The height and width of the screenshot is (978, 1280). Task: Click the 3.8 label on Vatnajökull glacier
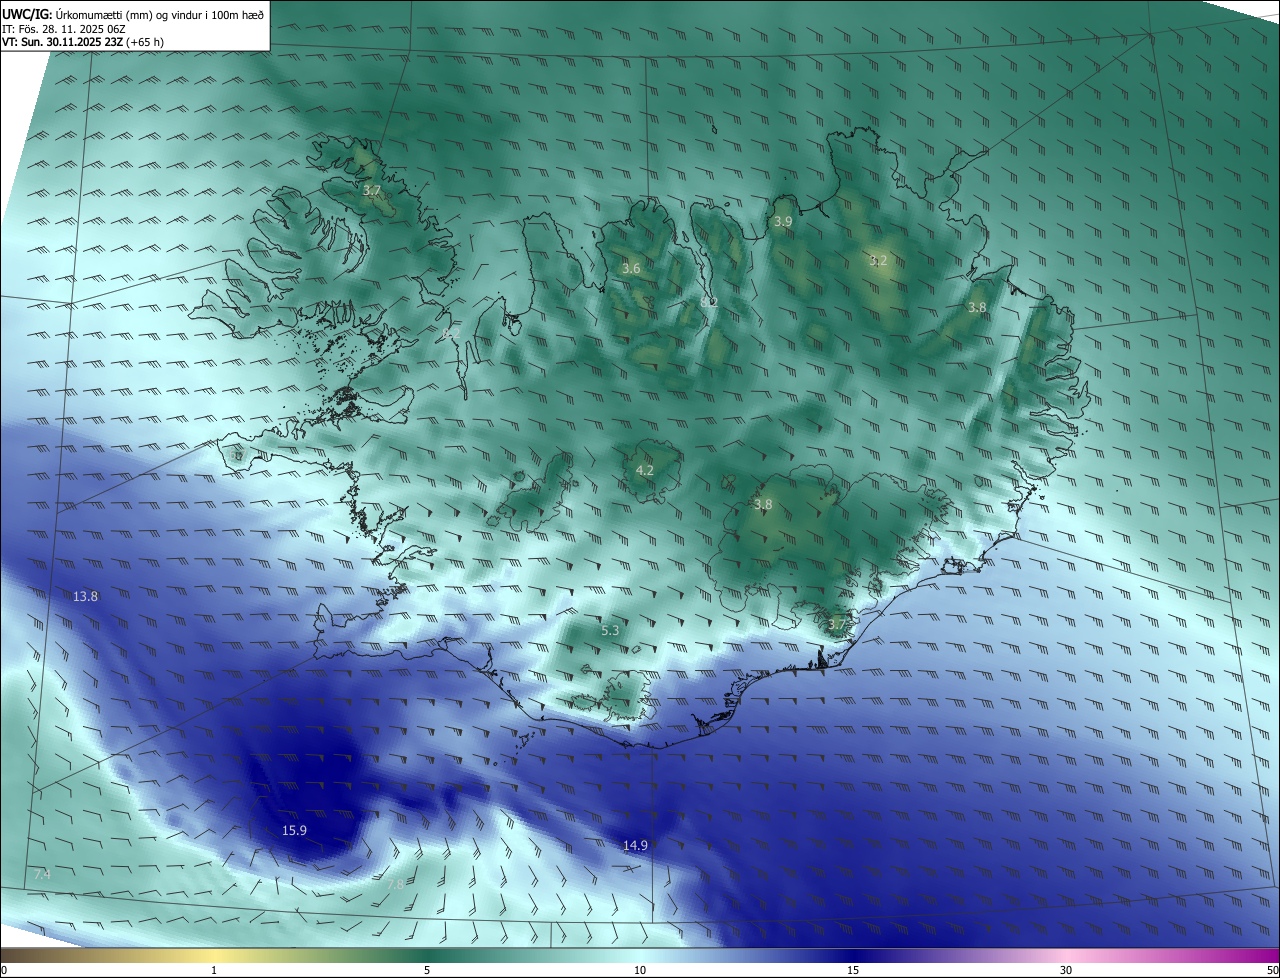point(763,505)
